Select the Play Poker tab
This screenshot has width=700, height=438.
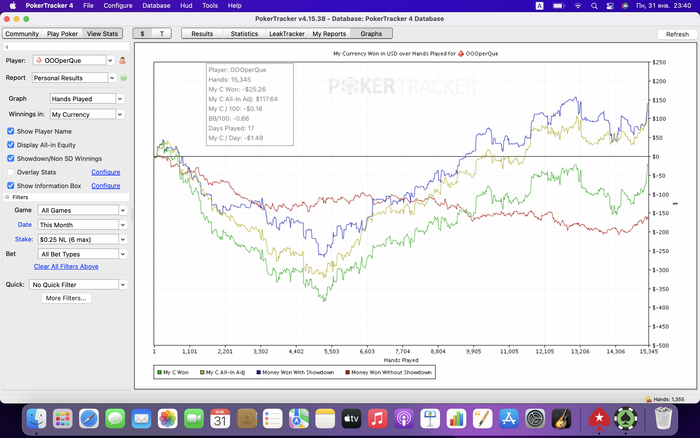(62, 33)
